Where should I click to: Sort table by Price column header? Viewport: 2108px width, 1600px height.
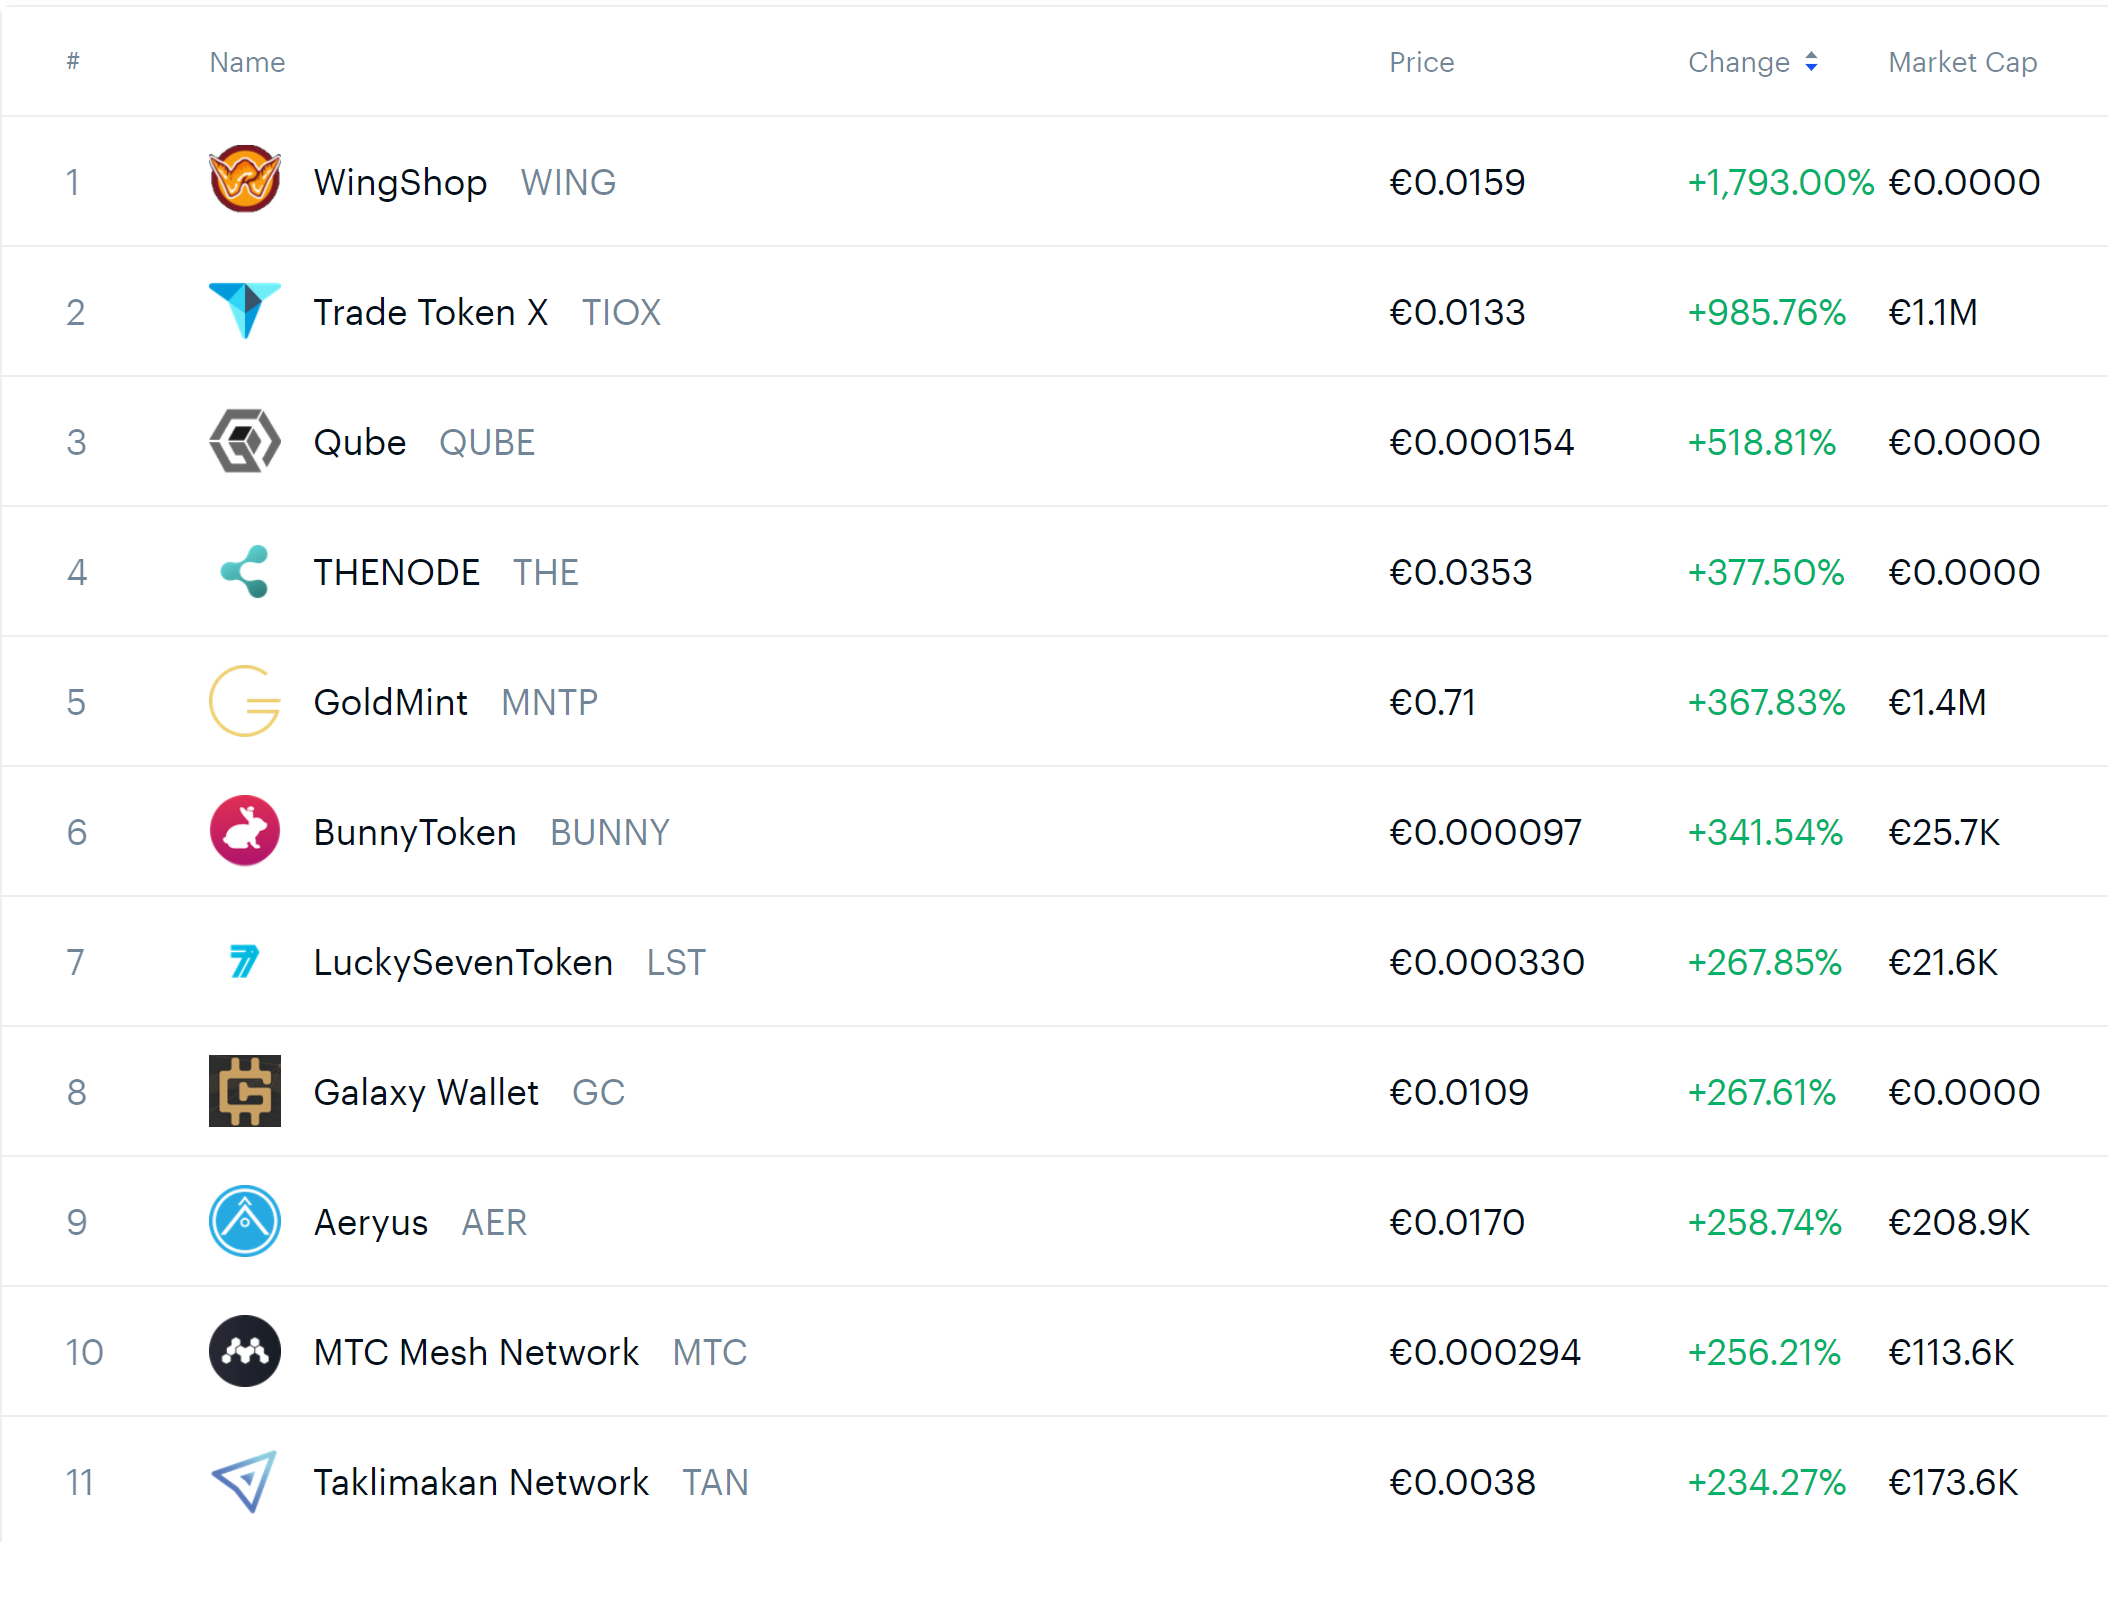pos(1421,62)
